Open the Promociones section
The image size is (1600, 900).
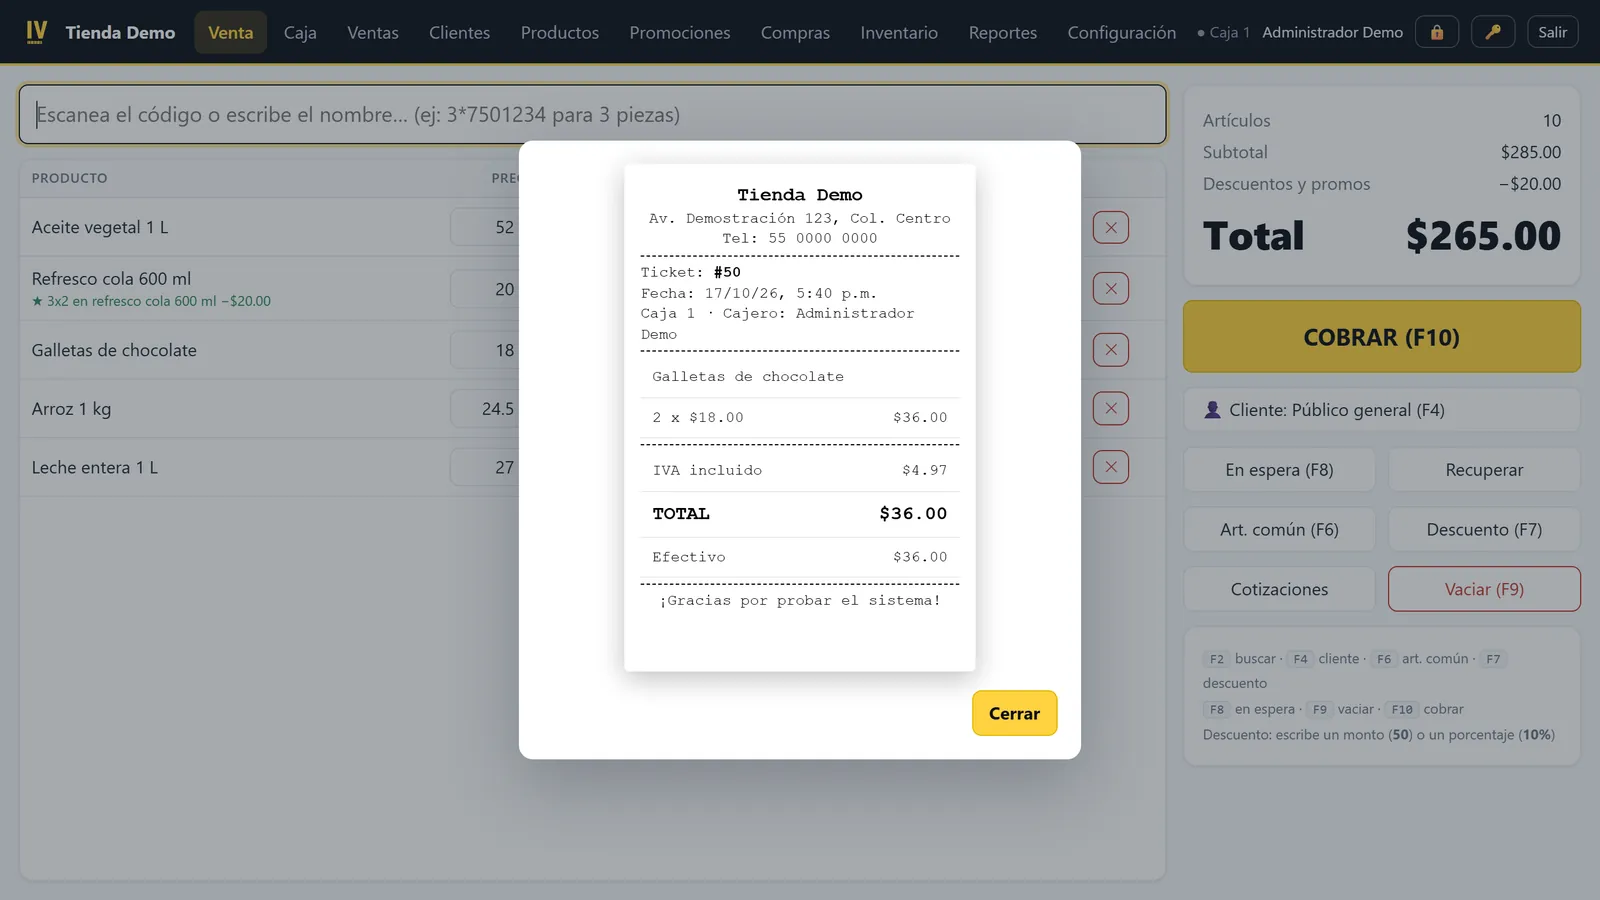(680, 32)
